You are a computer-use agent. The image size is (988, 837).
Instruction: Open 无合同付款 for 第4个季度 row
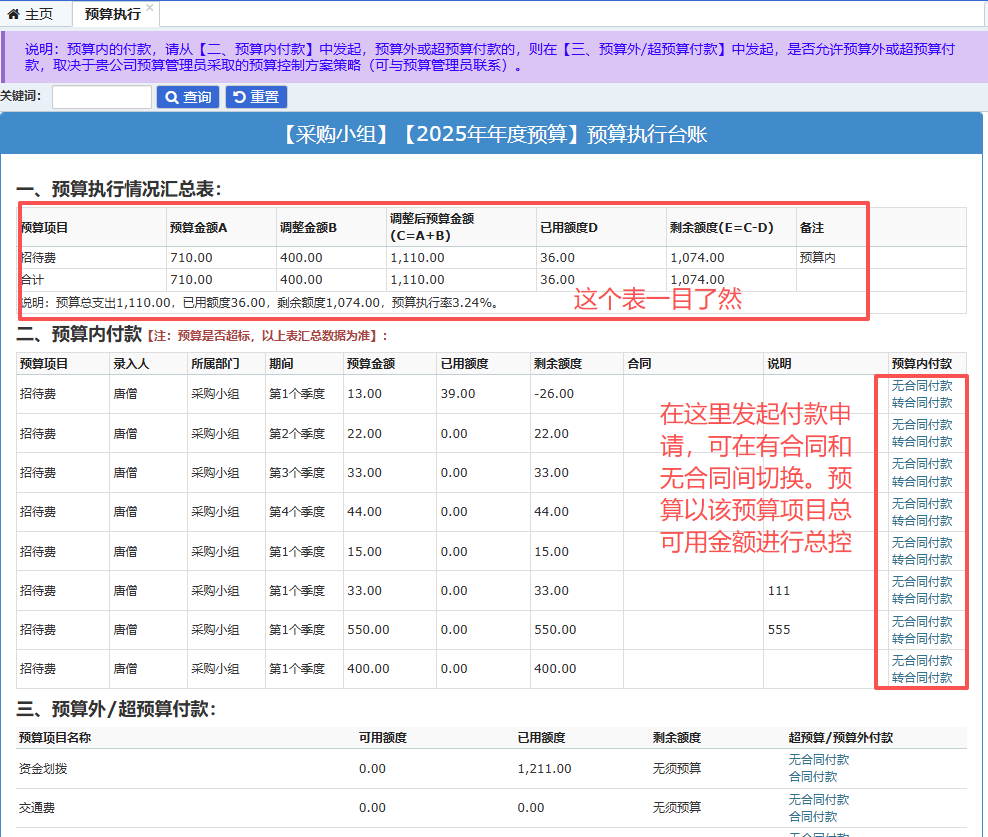[x=921, y=503]
